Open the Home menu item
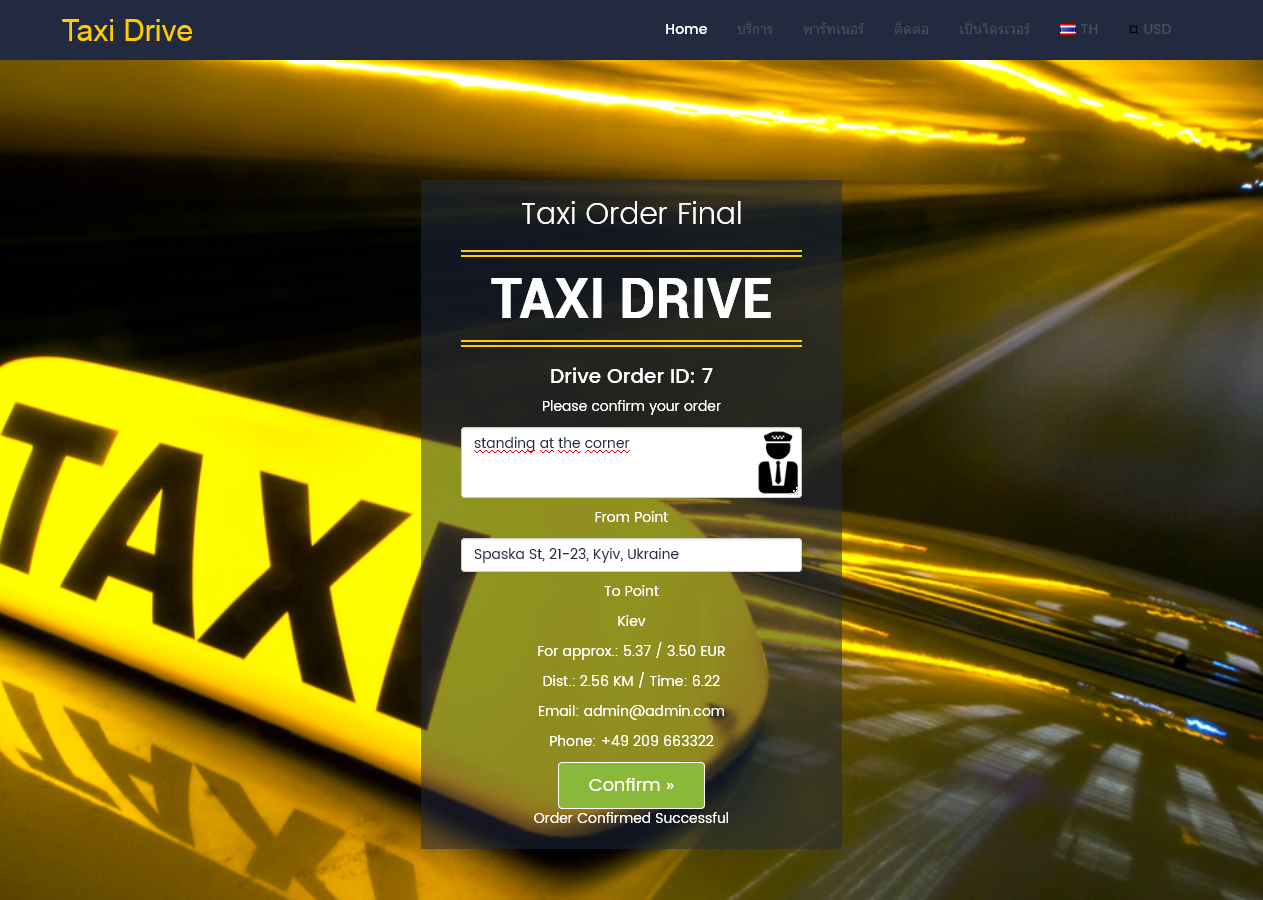Image resolution: width=1263 pixels, height=900 pixels. 686,29
